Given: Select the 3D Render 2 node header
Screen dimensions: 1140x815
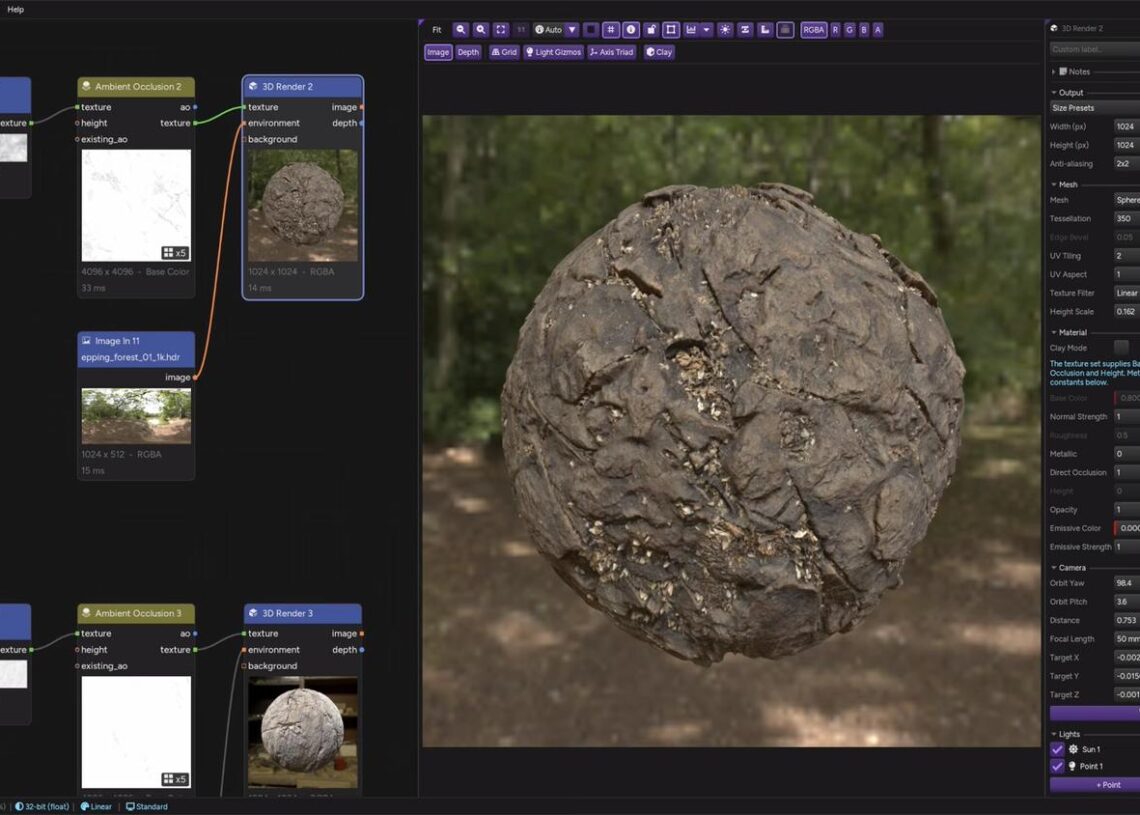Looking at the screenshot, I should (302, 86).
